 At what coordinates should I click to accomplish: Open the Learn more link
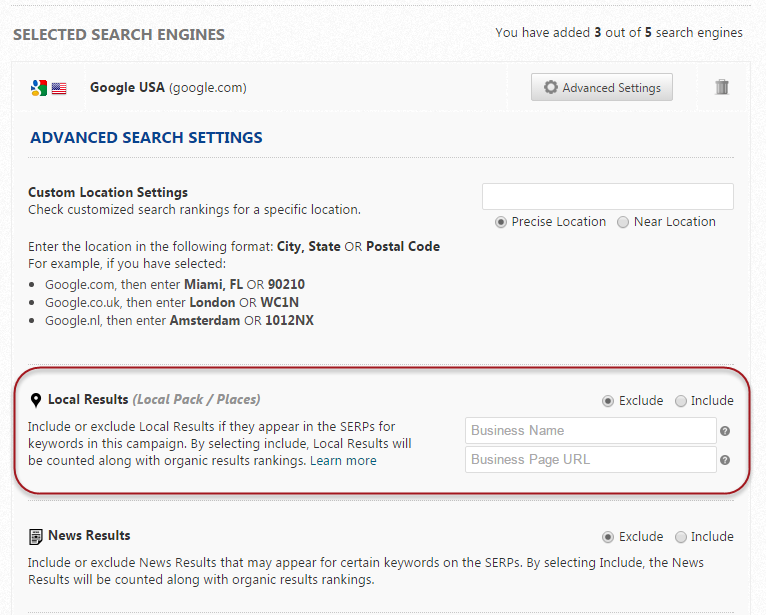pos(343,460)
